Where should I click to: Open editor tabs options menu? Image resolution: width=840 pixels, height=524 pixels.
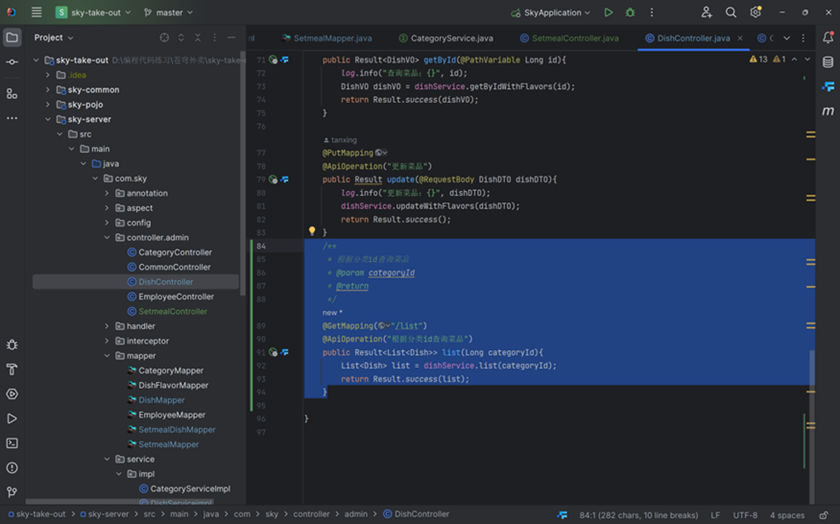[803, 38]
